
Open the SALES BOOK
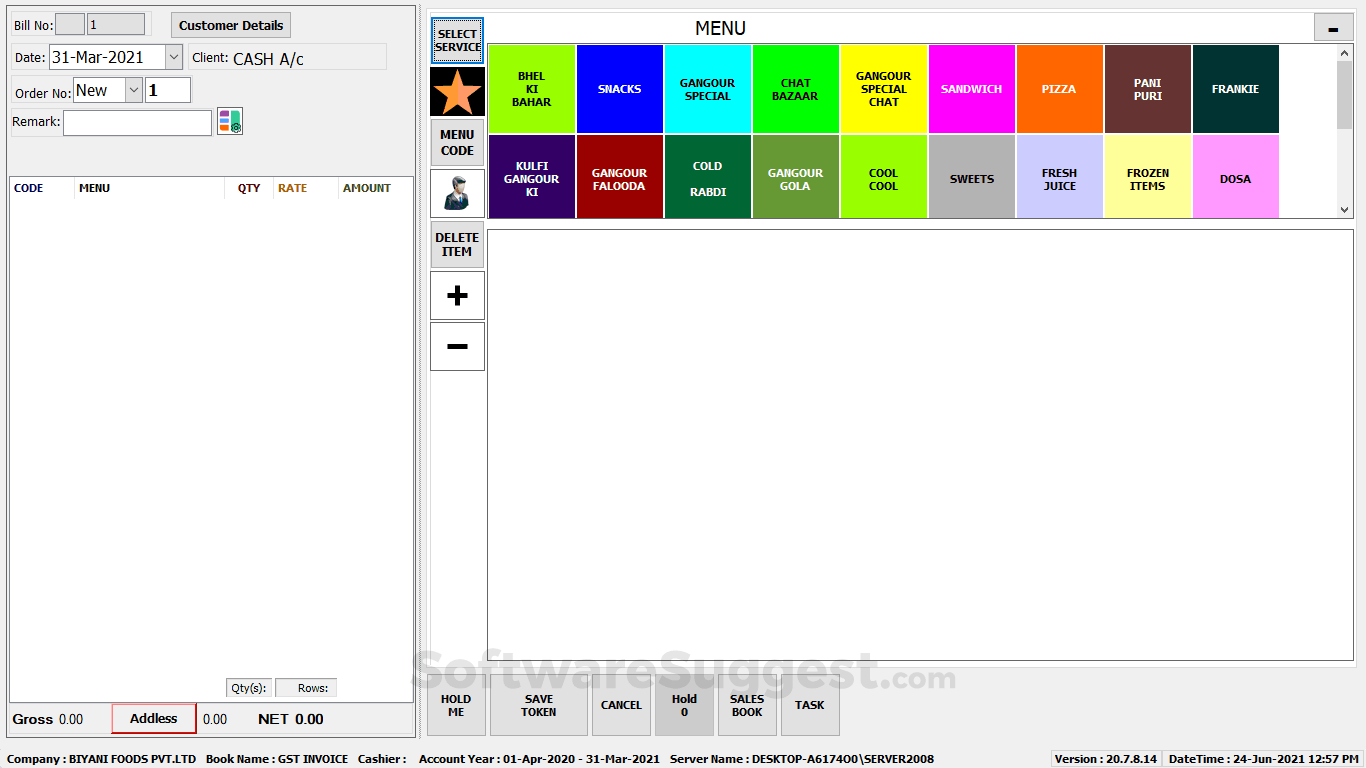(x=747, y=705)
